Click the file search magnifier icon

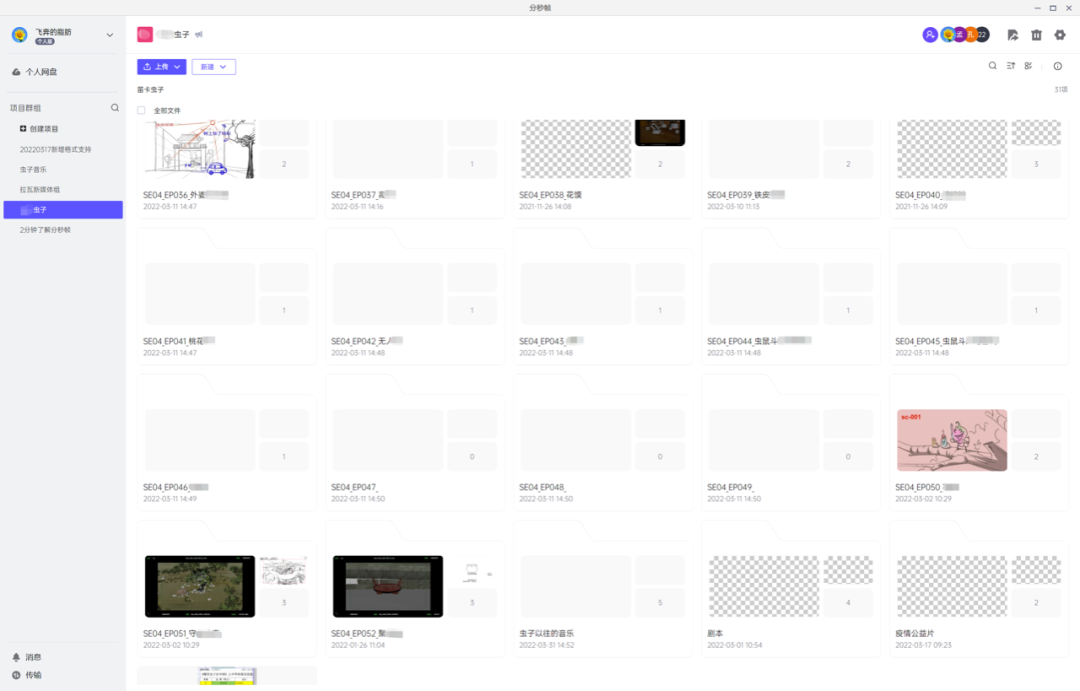tap(993, 66)
